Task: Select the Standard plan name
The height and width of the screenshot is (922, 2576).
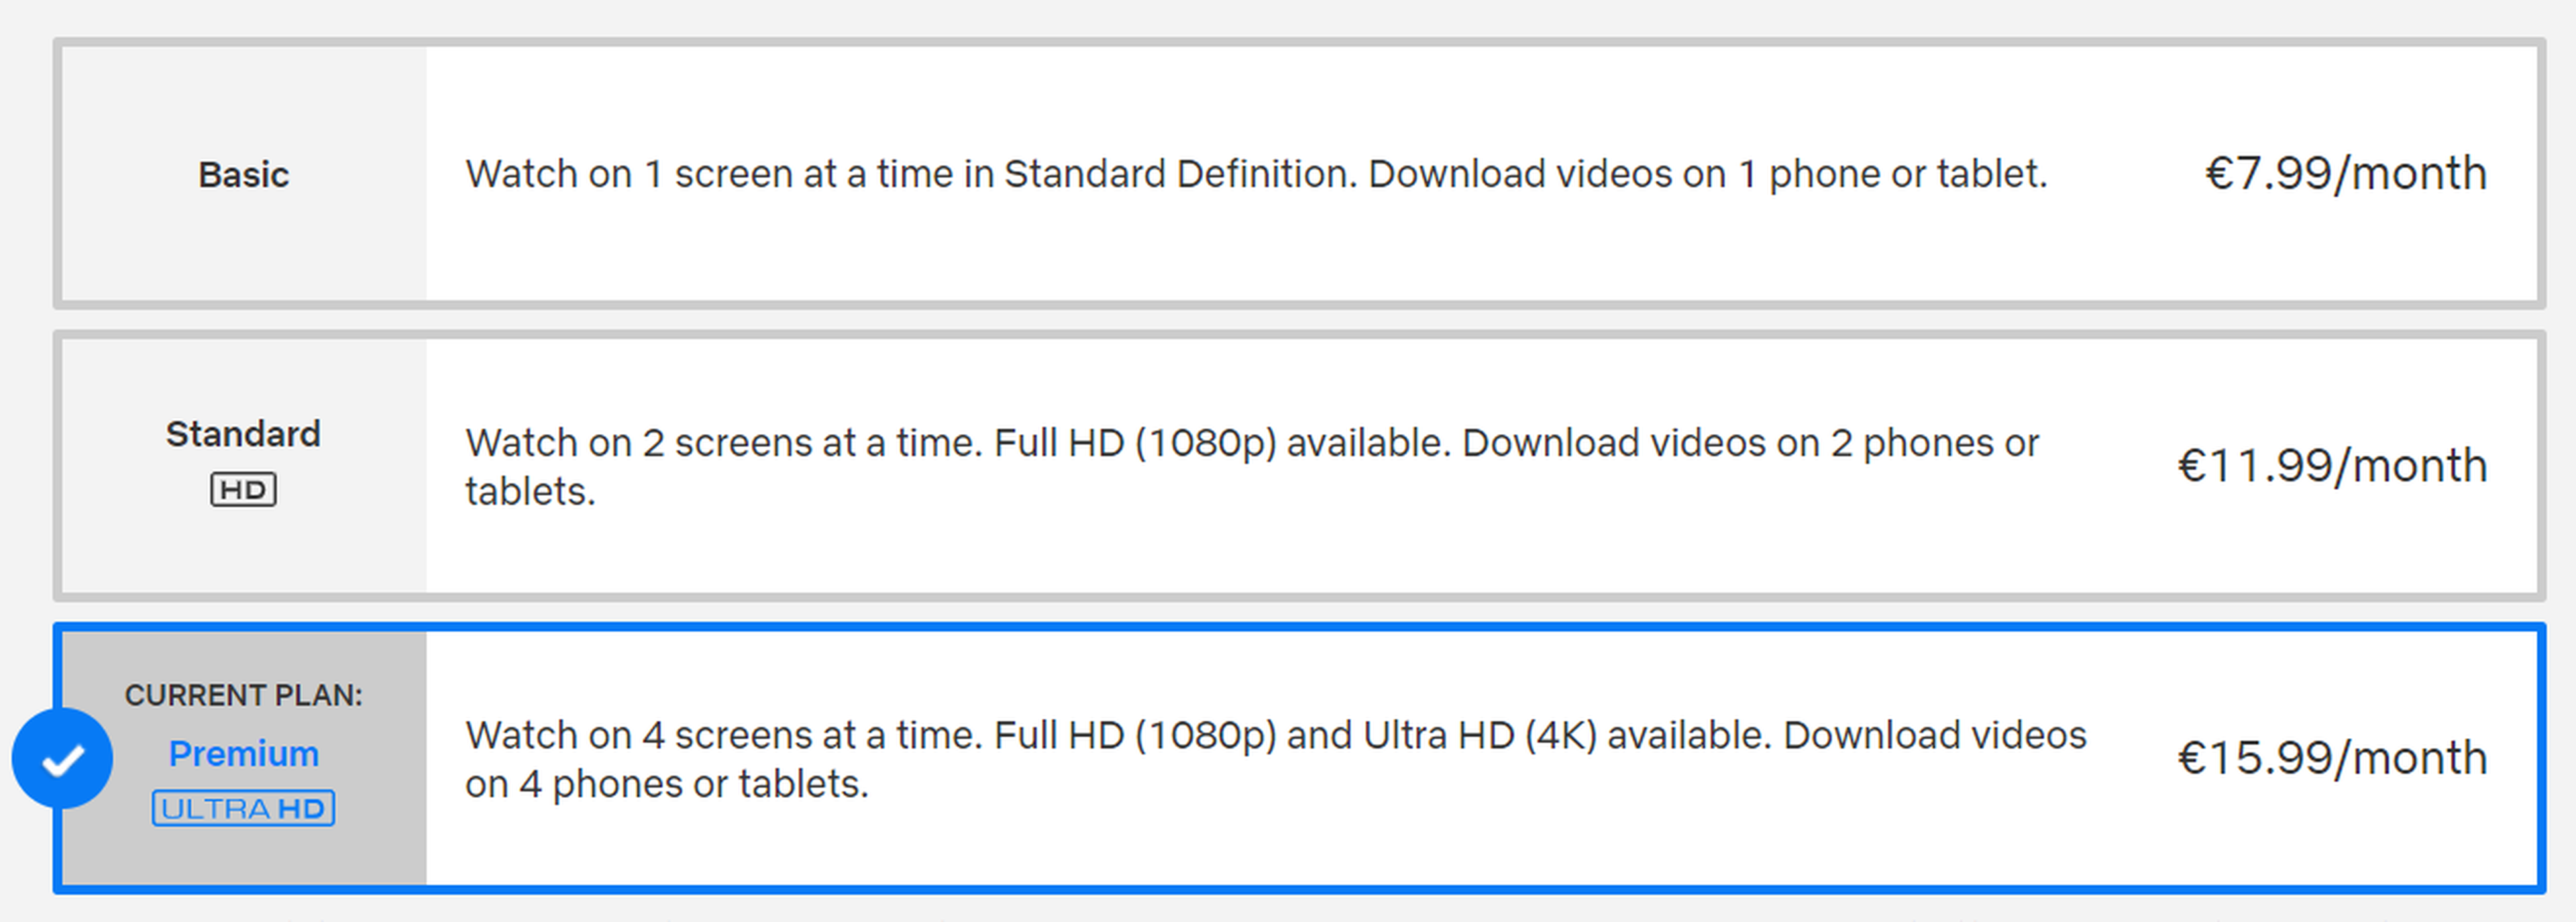Action: (x=243, y=434)
